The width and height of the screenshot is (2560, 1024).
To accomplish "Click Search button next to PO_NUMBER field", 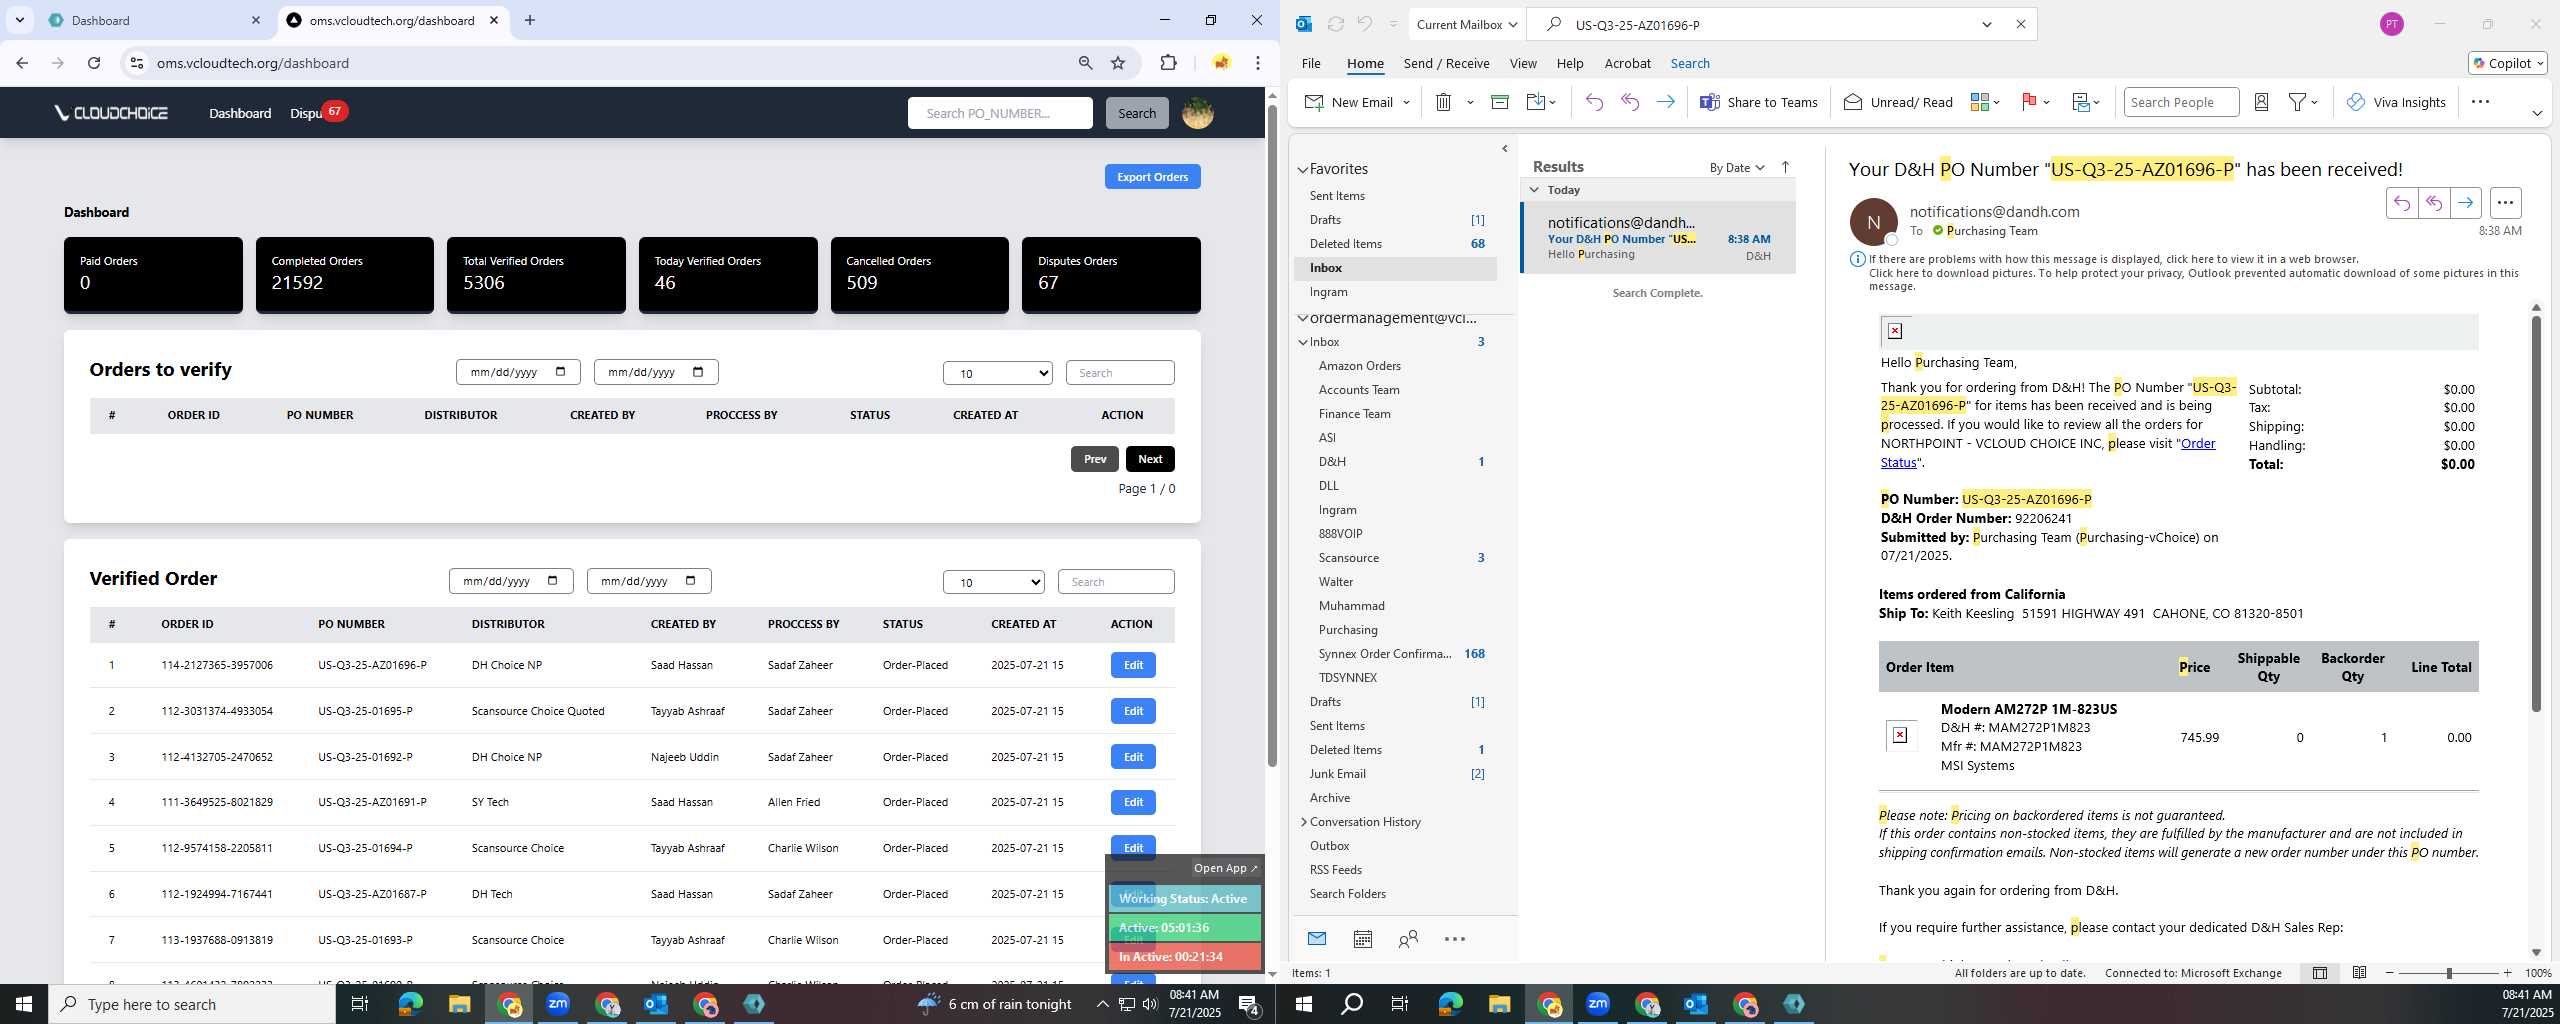I will [x=1136, y=113].
